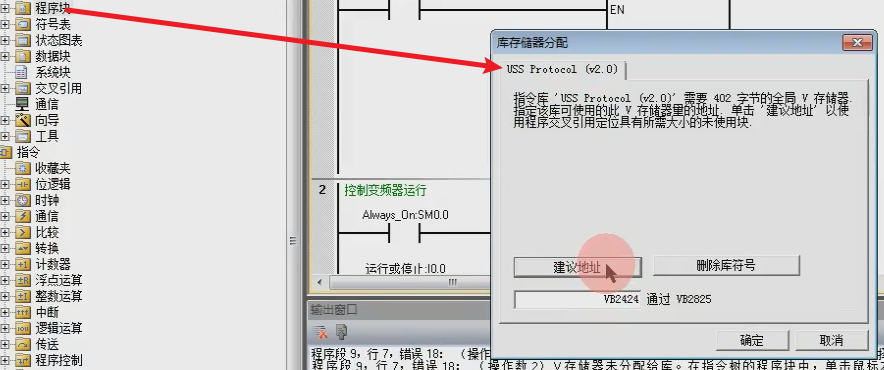Select the 收藏夹 favorites icon
884x370 pixels.
point(23,168)
